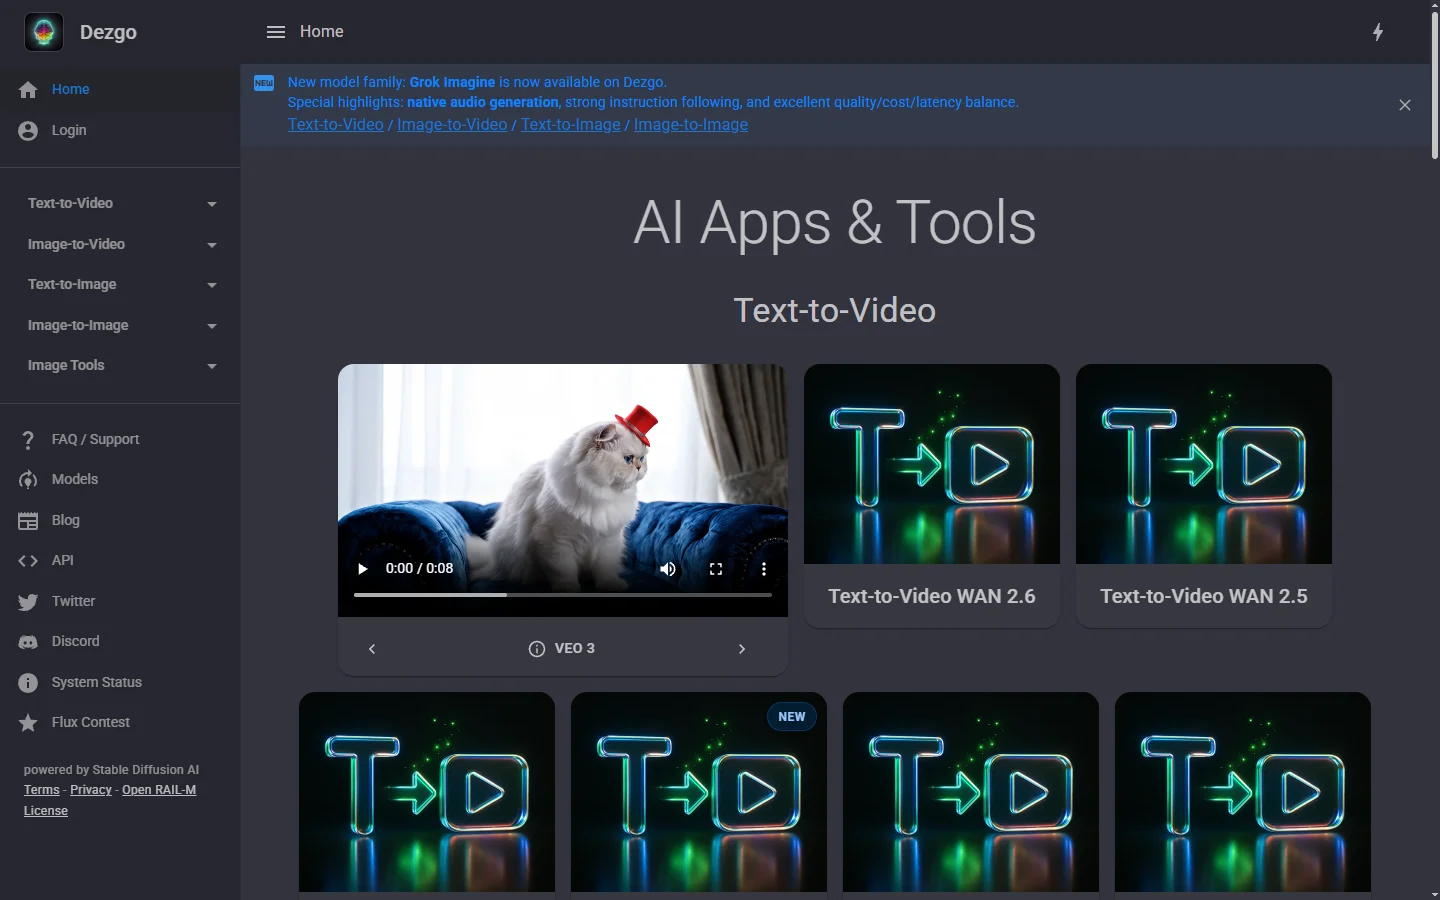Viewport: 1440px width, 900px height.
Task: Click the Blog icon in sidebar
Action: point(28,520)
